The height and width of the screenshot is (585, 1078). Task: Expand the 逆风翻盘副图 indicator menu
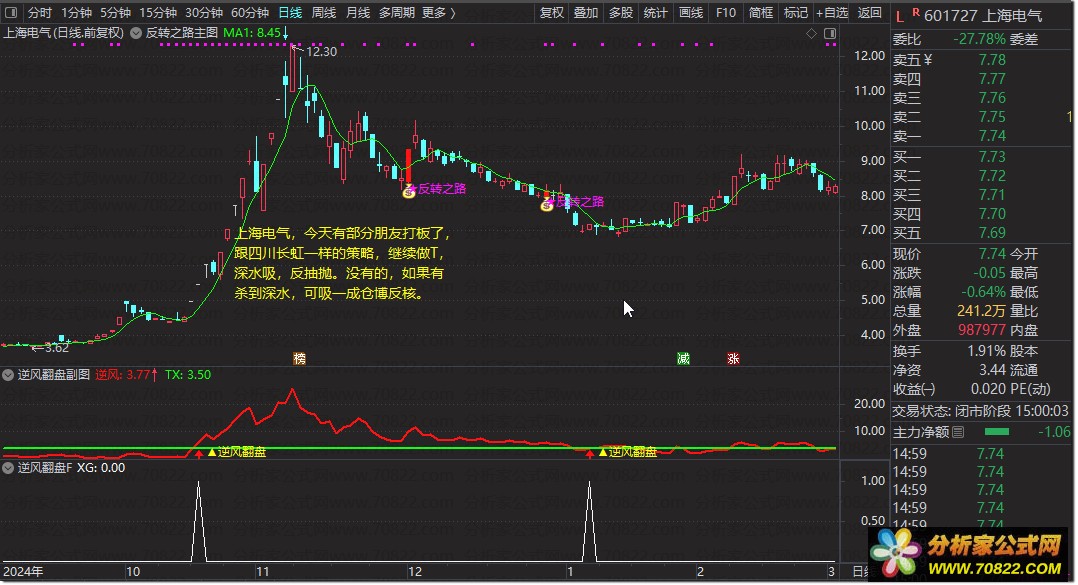coord(8,375)
